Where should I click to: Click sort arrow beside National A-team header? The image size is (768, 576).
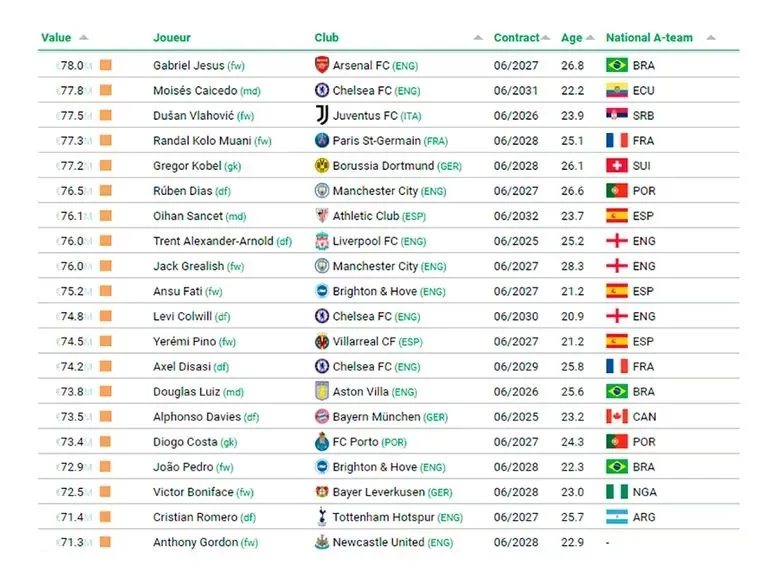pyautogui.click(x=710, y=39)
